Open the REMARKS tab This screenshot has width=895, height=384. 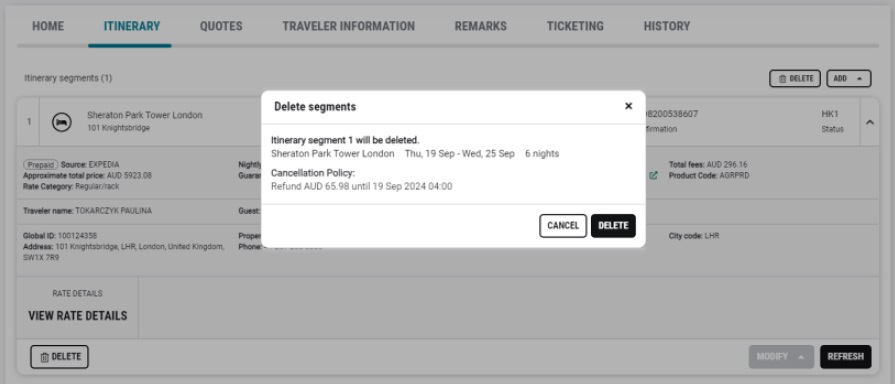481,26
